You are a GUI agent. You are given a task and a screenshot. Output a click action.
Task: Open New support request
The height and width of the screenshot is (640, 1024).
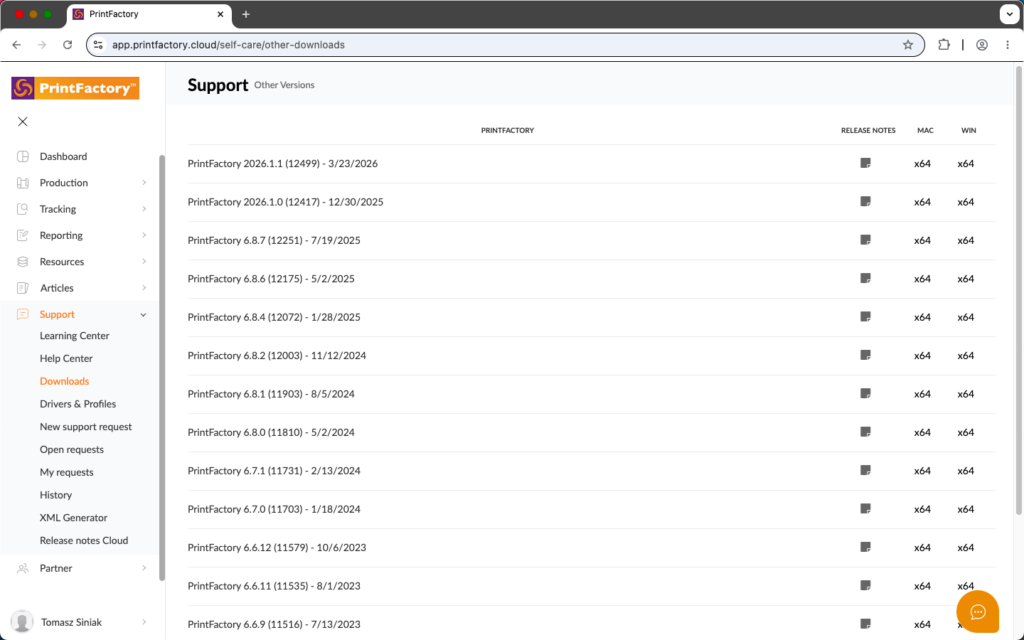click(86, 427)
